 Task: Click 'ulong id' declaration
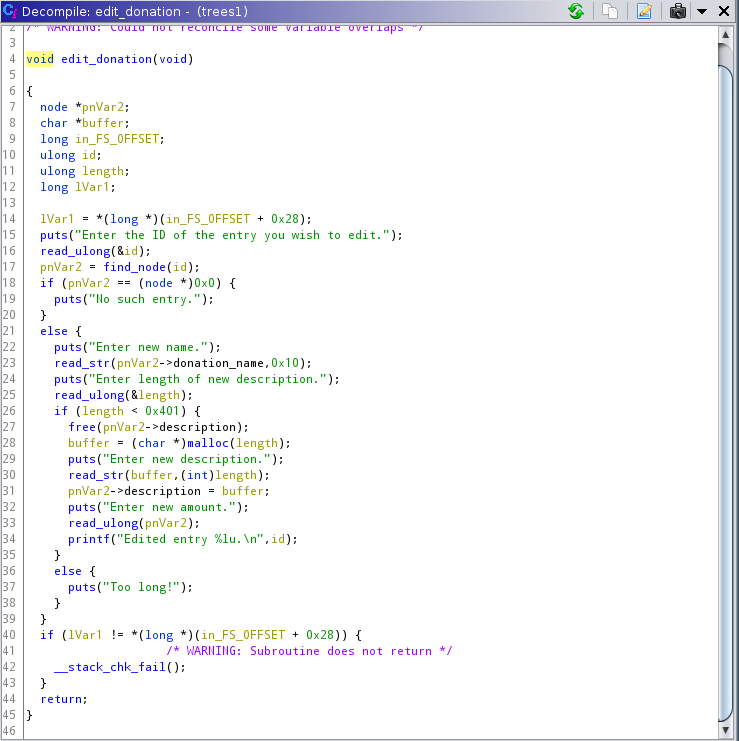[71, 155]
